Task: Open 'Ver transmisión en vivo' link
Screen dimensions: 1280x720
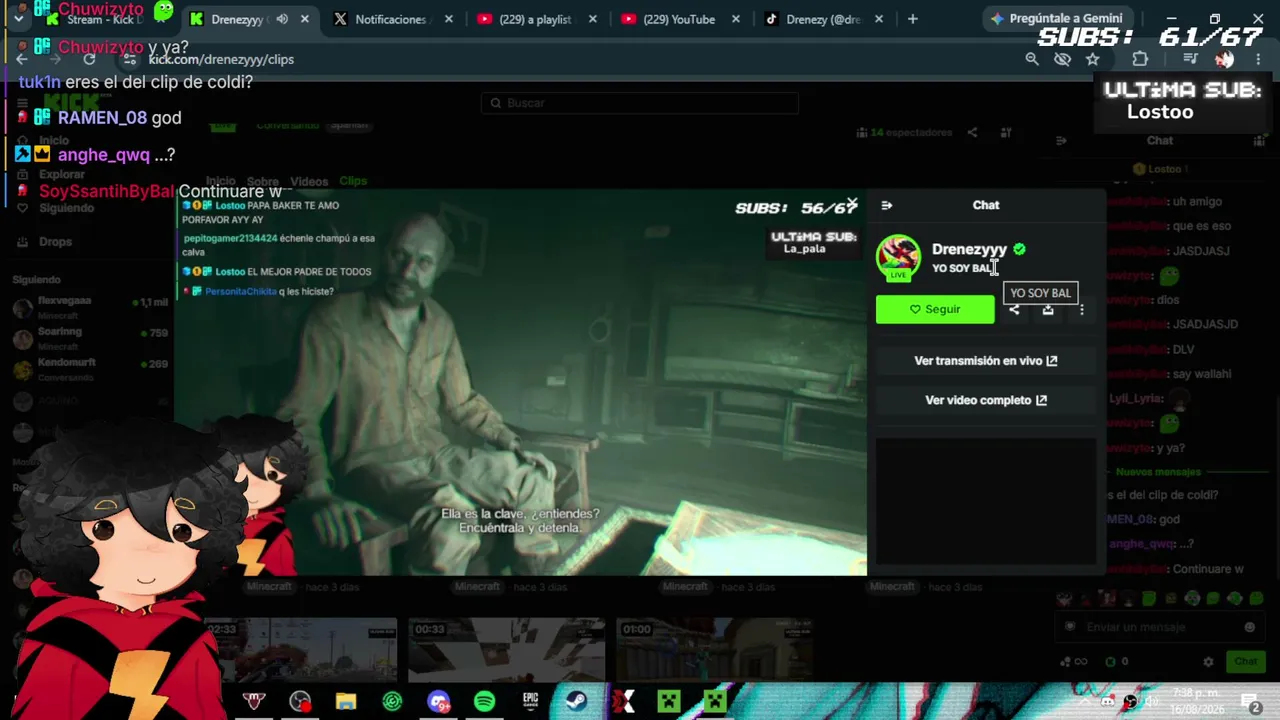Action: tap(986, 361)
